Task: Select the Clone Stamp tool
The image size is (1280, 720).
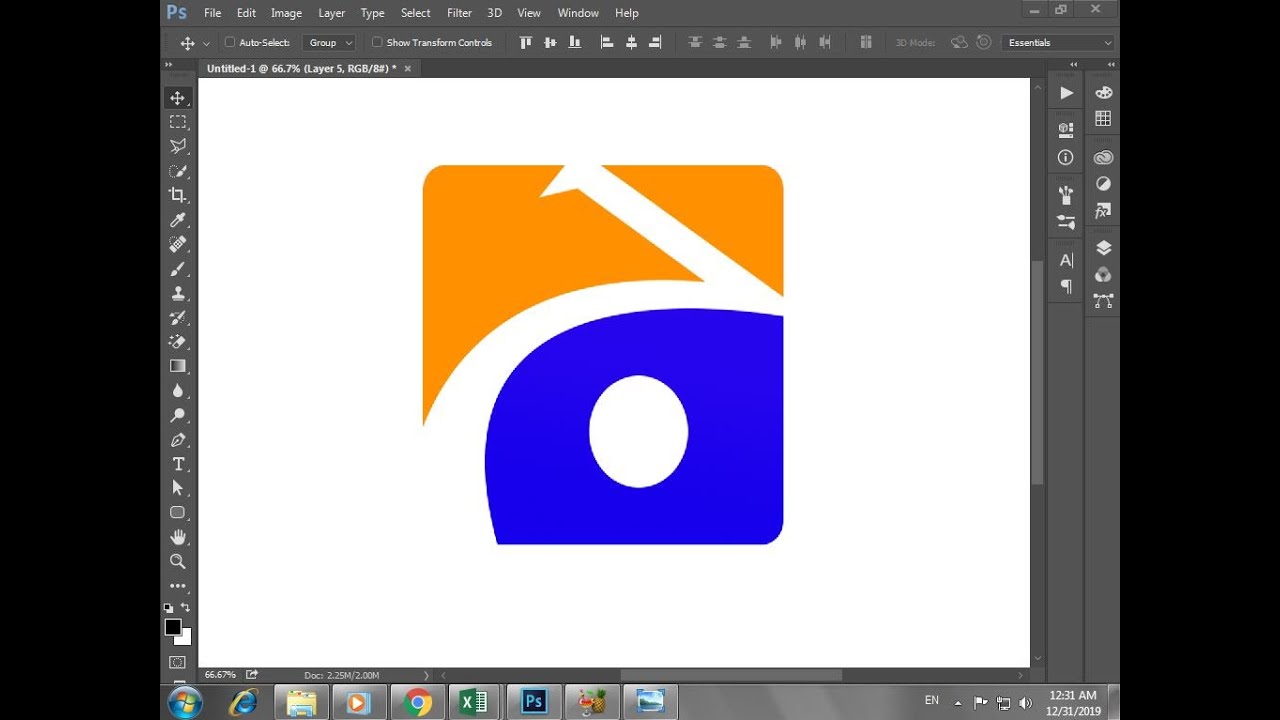Action: [x=178, y=293]
